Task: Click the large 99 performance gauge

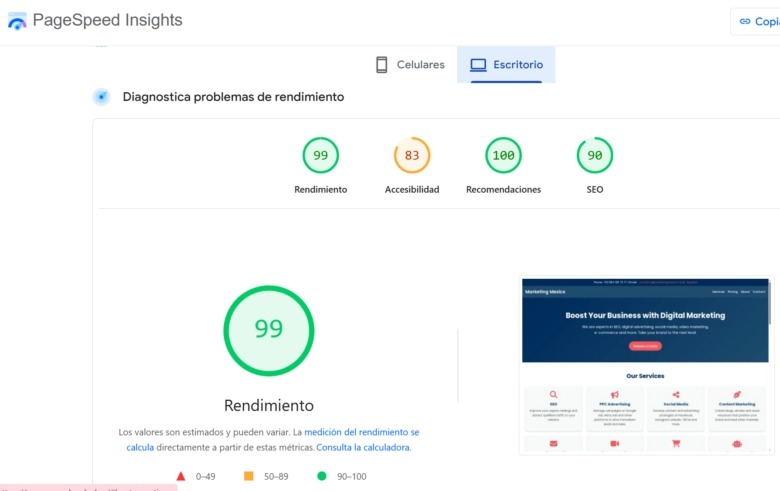Action: point(269,330)
